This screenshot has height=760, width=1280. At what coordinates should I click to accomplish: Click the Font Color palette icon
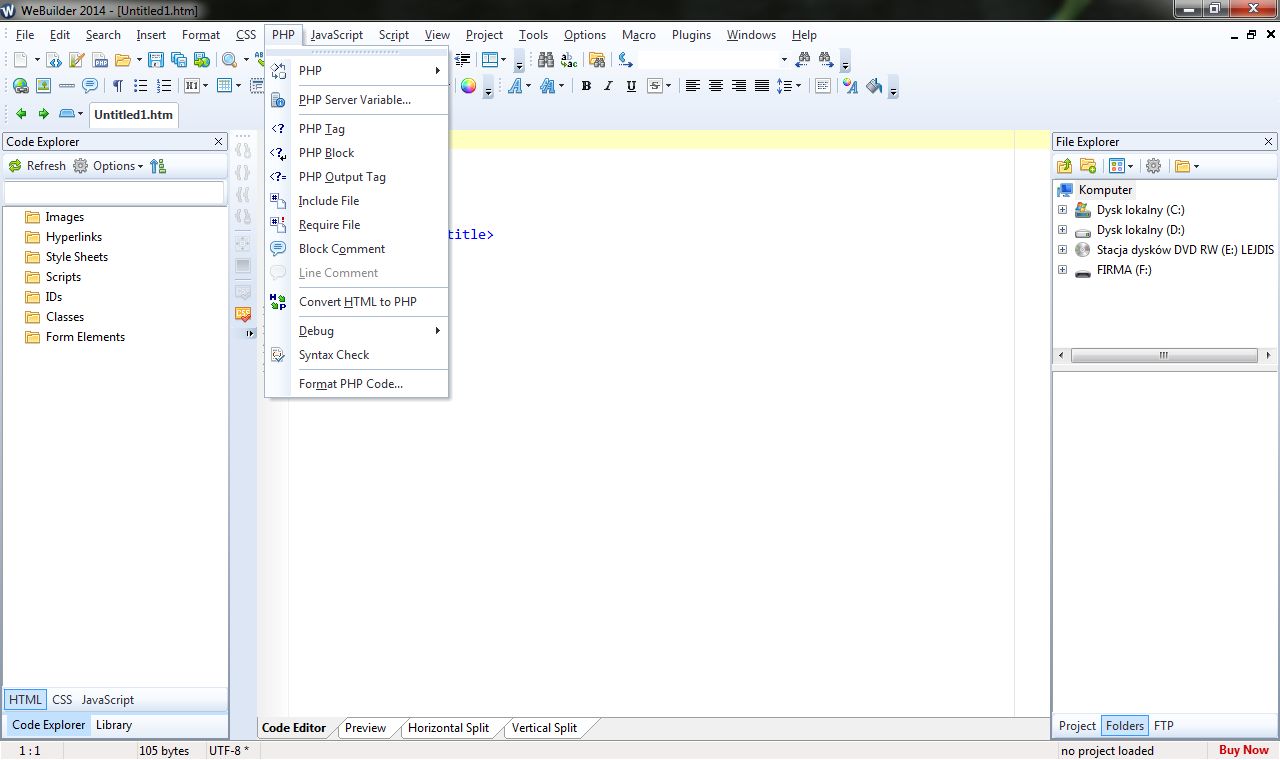[x=850, y=86]
